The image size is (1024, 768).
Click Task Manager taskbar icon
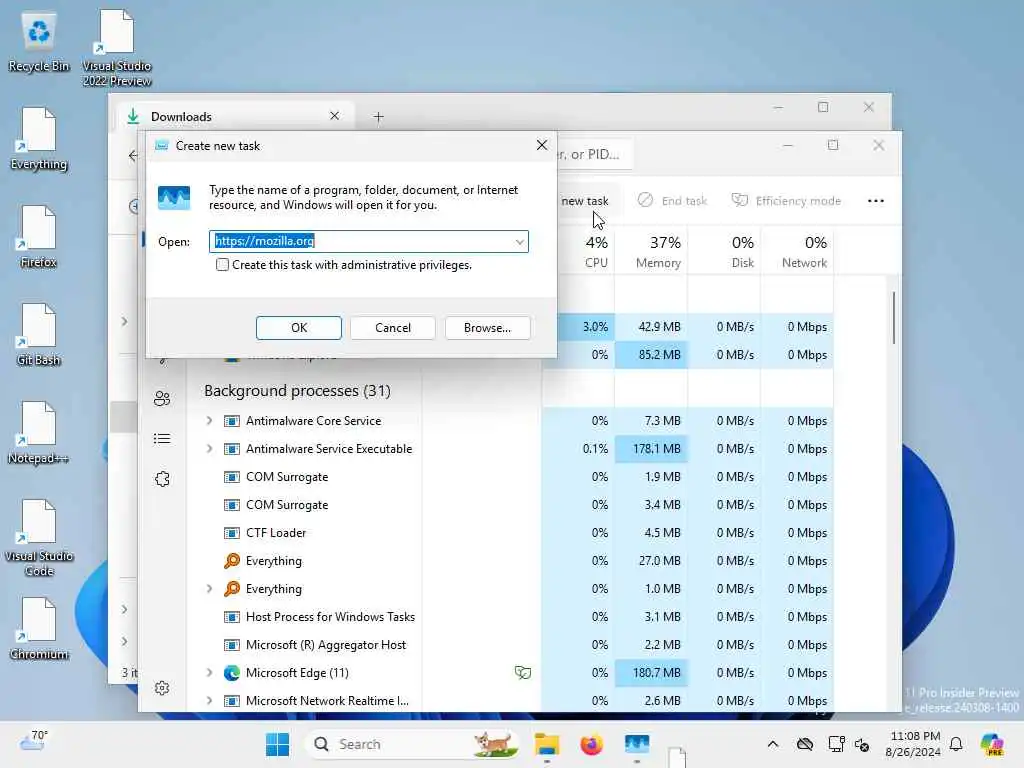pos(637,744)
